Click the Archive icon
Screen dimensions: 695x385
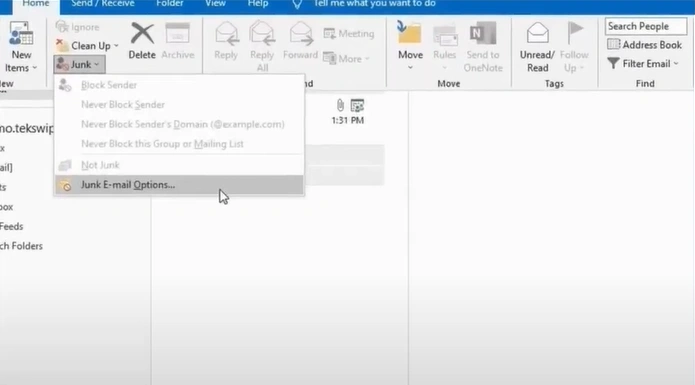[x=177, y=34]
